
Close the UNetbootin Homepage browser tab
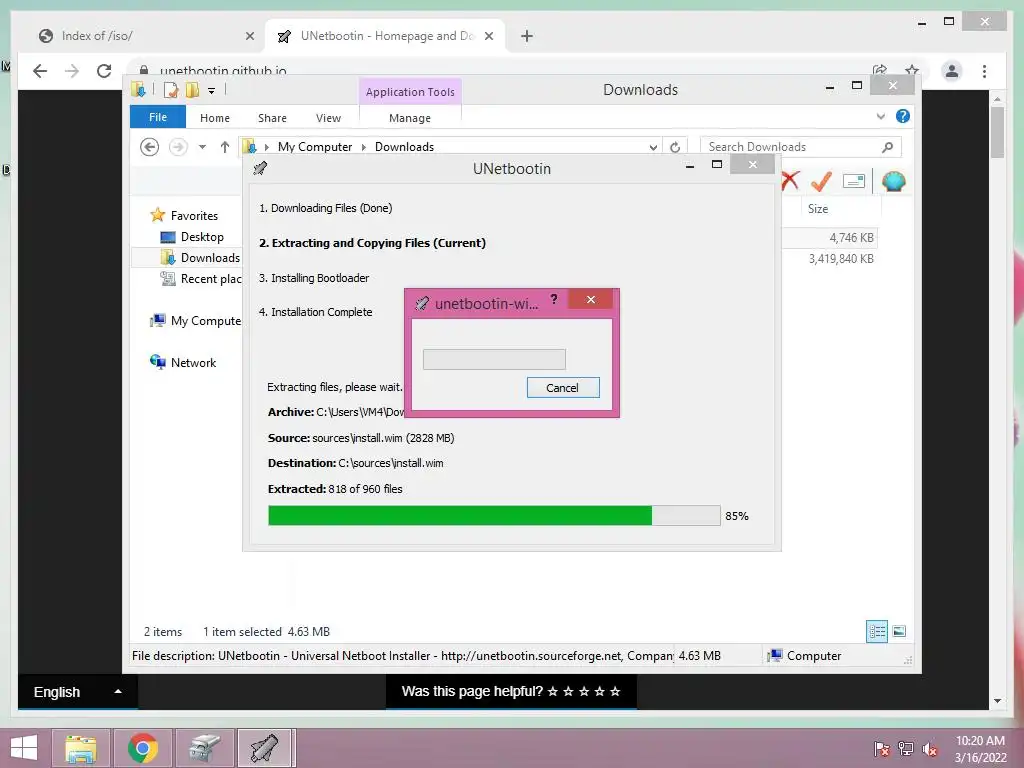coord(488,37)
